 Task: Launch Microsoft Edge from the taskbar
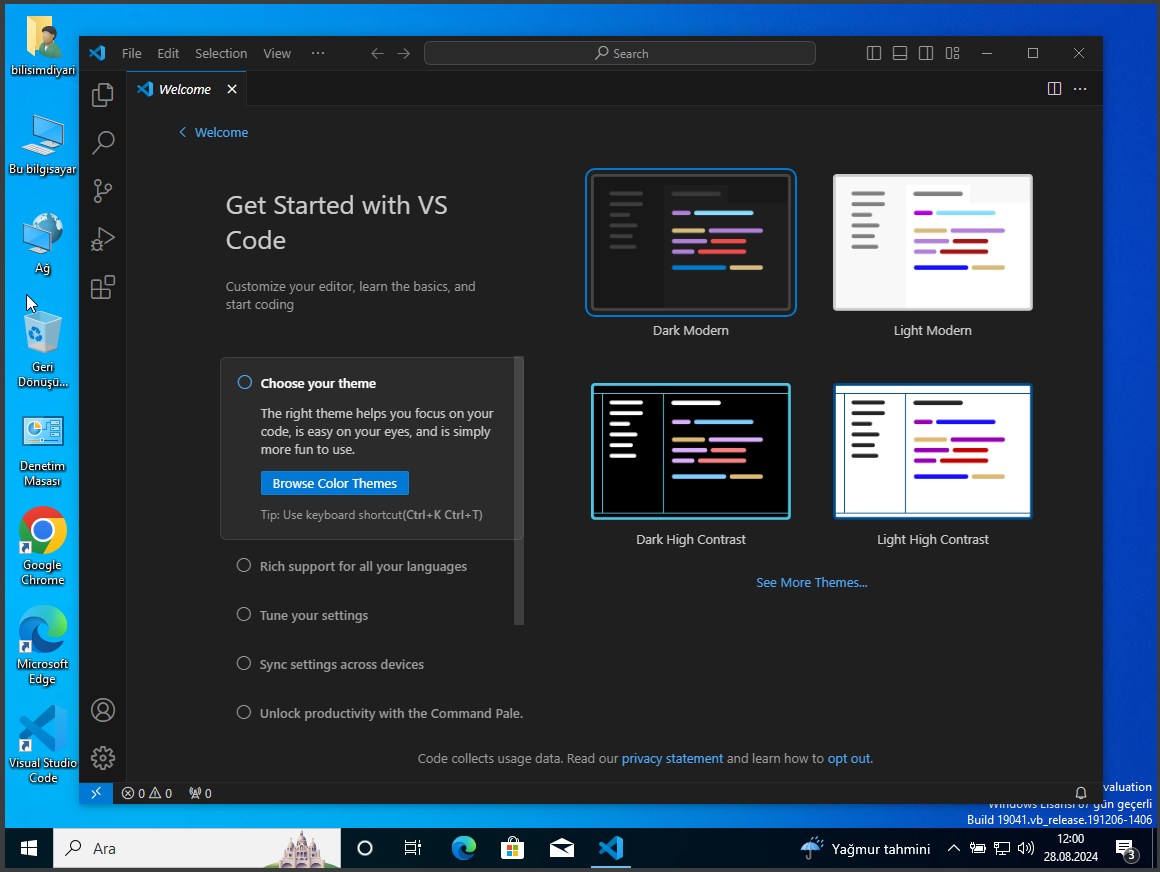464,848
